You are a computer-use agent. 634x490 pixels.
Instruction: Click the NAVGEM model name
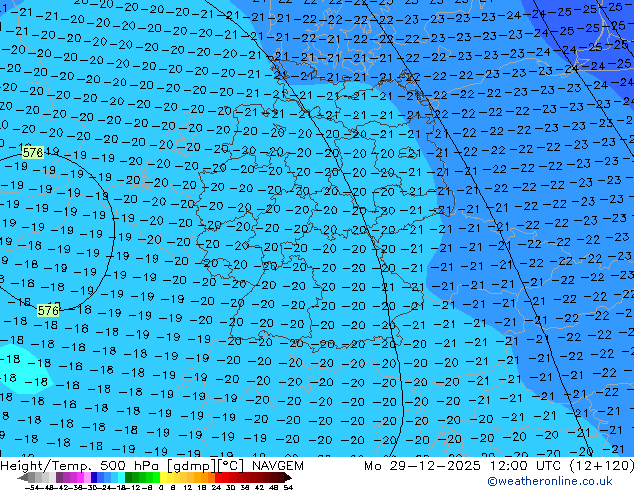(x=277, y=466)
